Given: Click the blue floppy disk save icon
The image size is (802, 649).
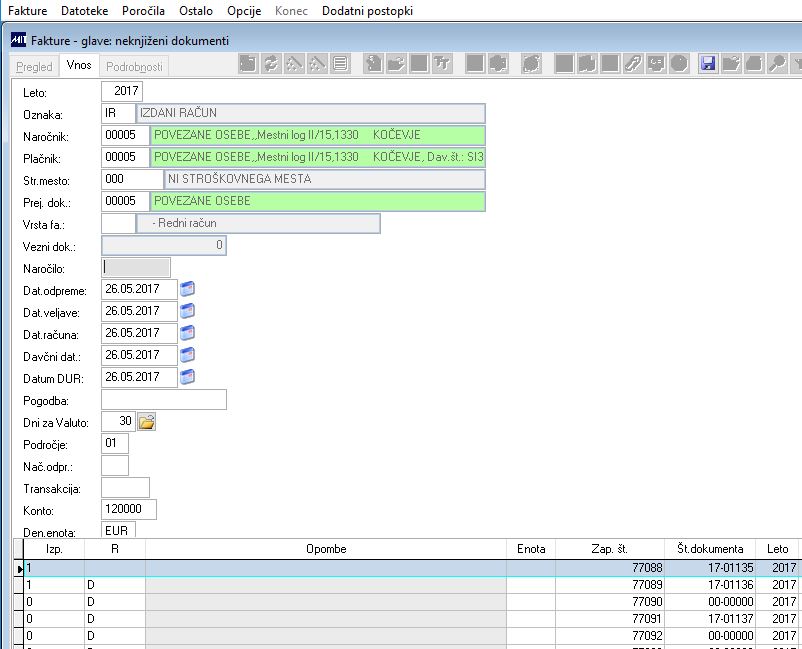Looking at the screenshot, I should (x=708, y=64).
